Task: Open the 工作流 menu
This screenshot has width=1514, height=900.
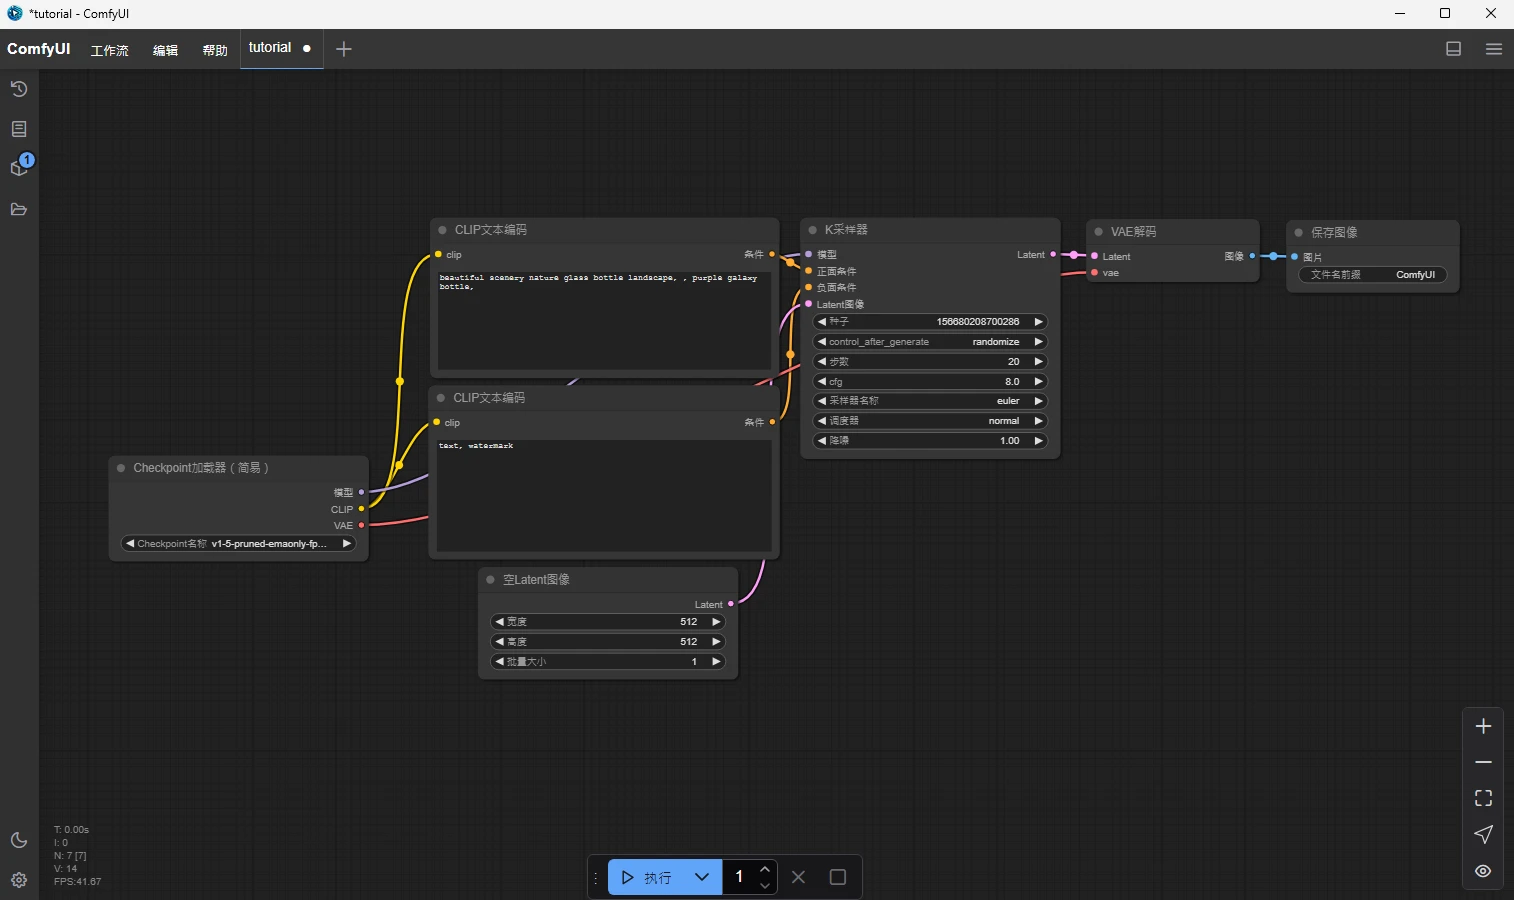Action: (110, 50)
